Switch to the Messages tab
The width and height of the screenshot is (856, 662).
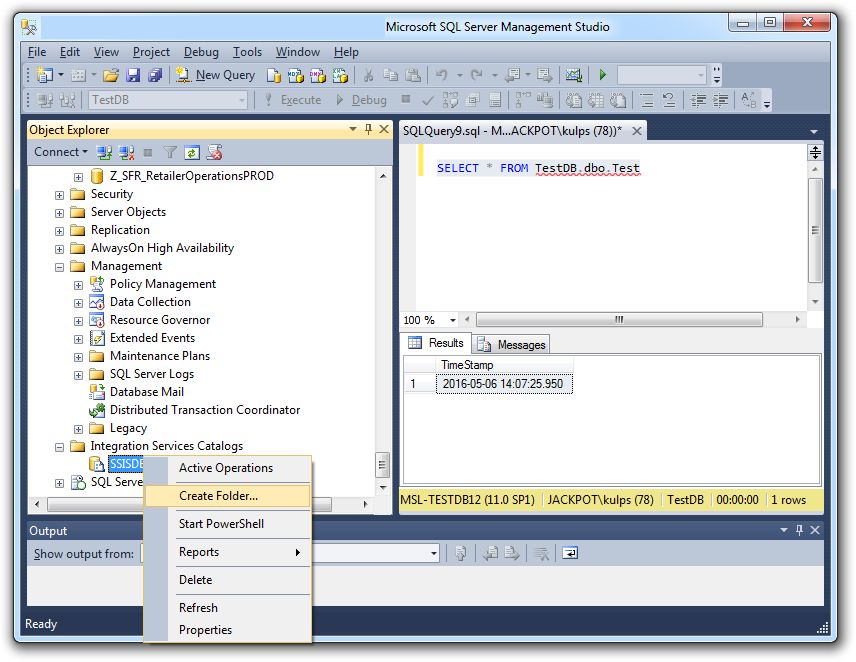[511, 345]
